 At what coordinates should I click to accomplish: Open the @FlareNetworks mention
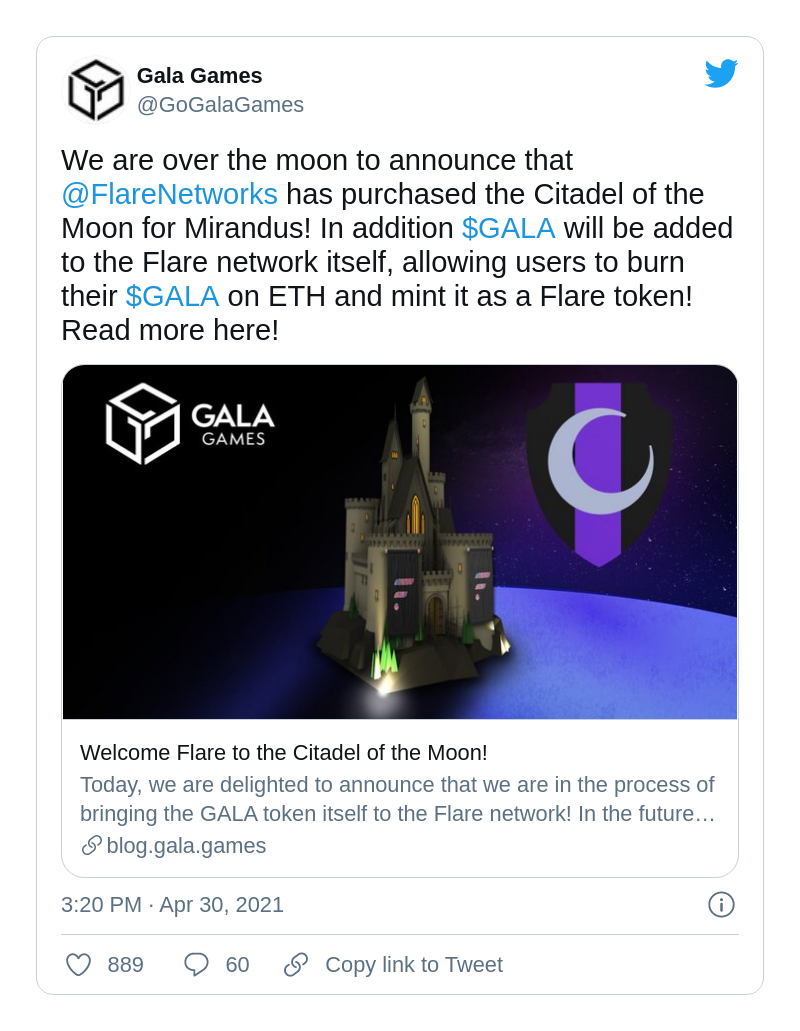pyautogui.click(x=169, y=194)
